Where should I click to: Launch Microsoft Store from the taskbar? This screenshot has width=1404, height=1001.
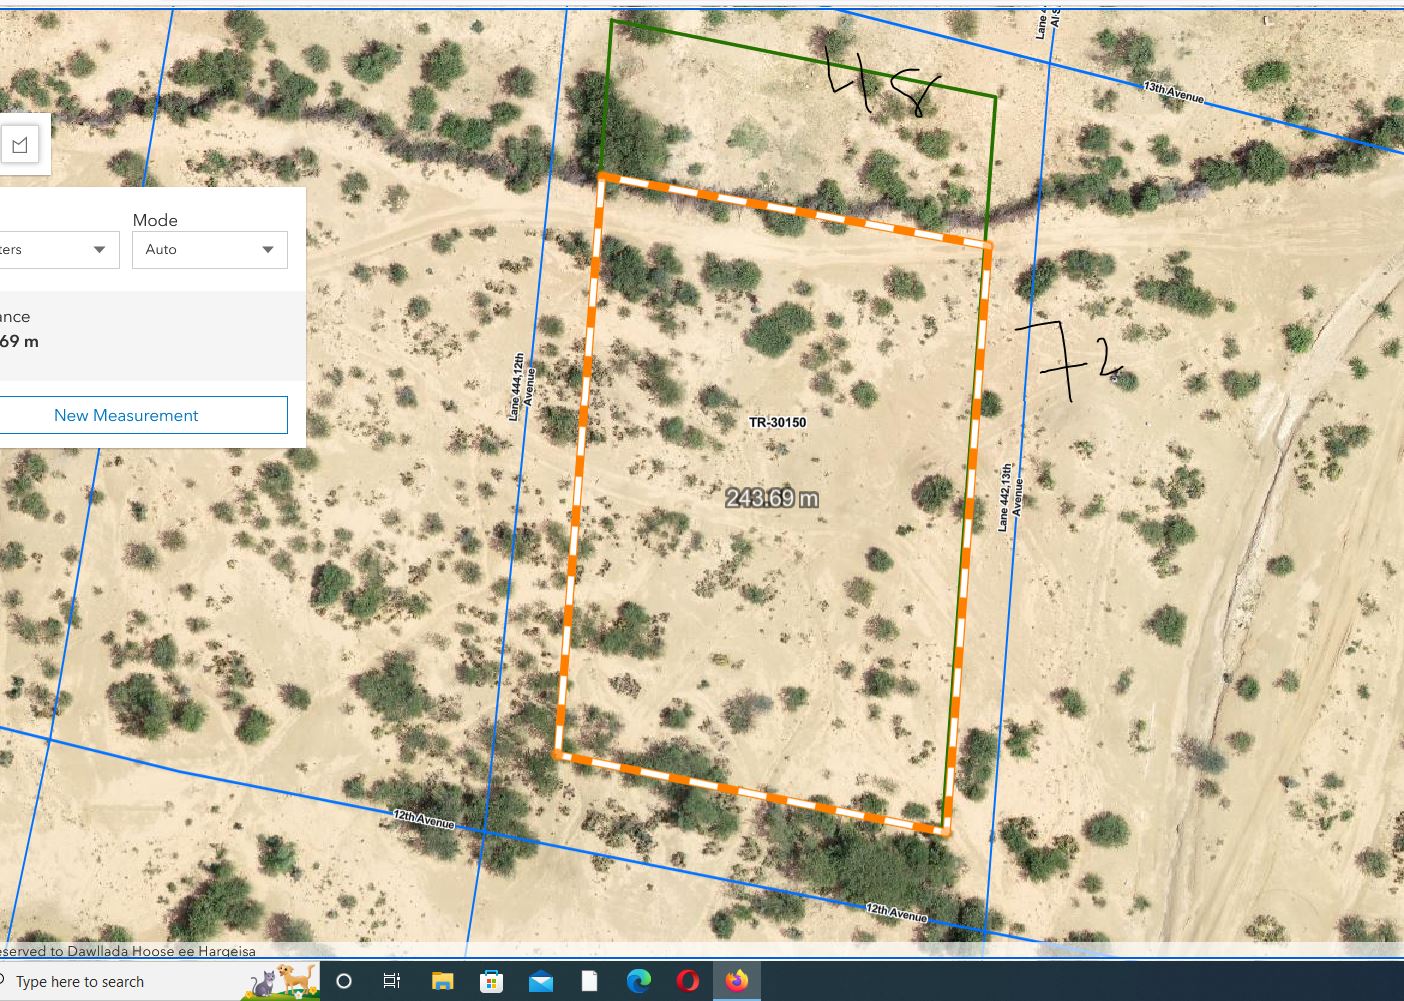coord(491,981)
